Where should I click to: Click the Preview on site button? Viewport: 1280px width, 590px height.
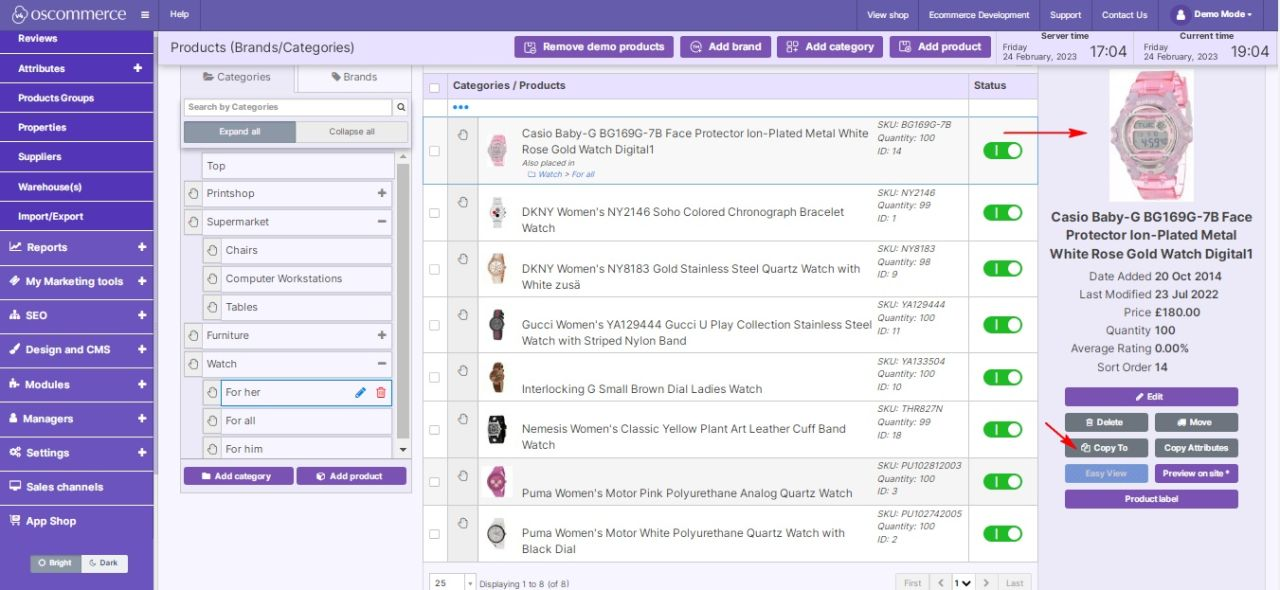coord(1196,474)
